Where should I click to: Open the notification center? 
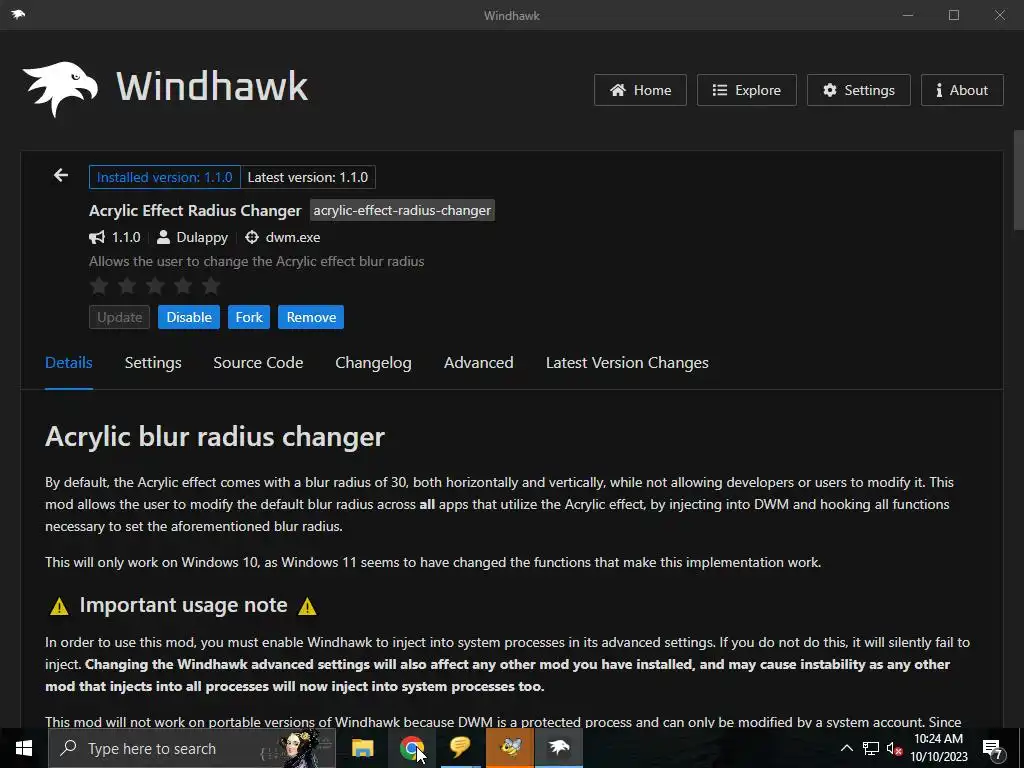tap(993, 748)
